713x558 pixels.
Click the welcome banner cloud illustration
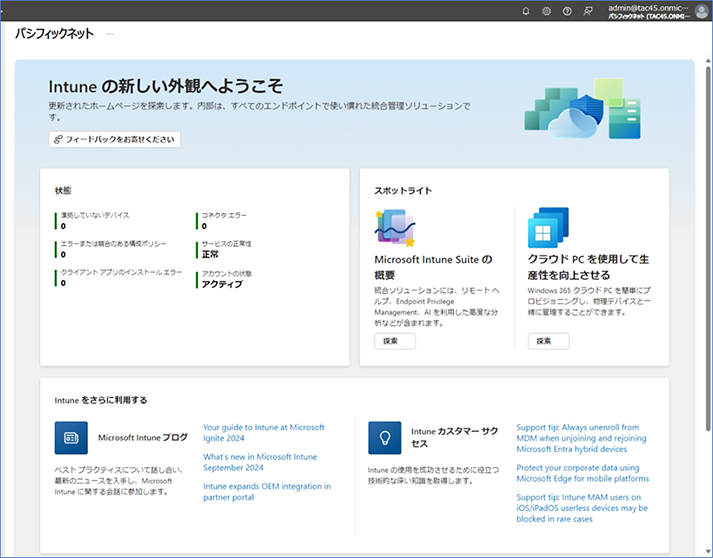click(582, 109)
